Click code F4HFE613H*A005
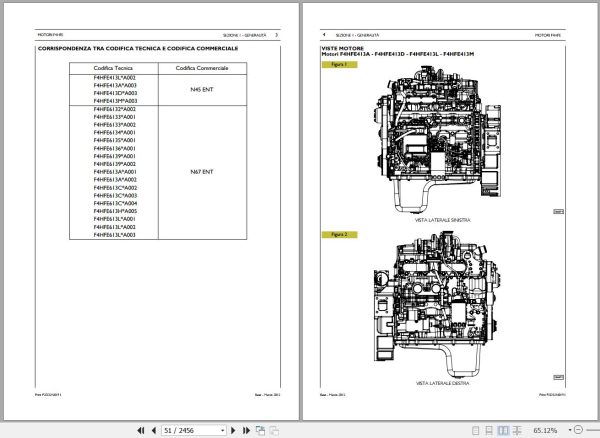Screen dimensions: 600x438 (115, 211)
